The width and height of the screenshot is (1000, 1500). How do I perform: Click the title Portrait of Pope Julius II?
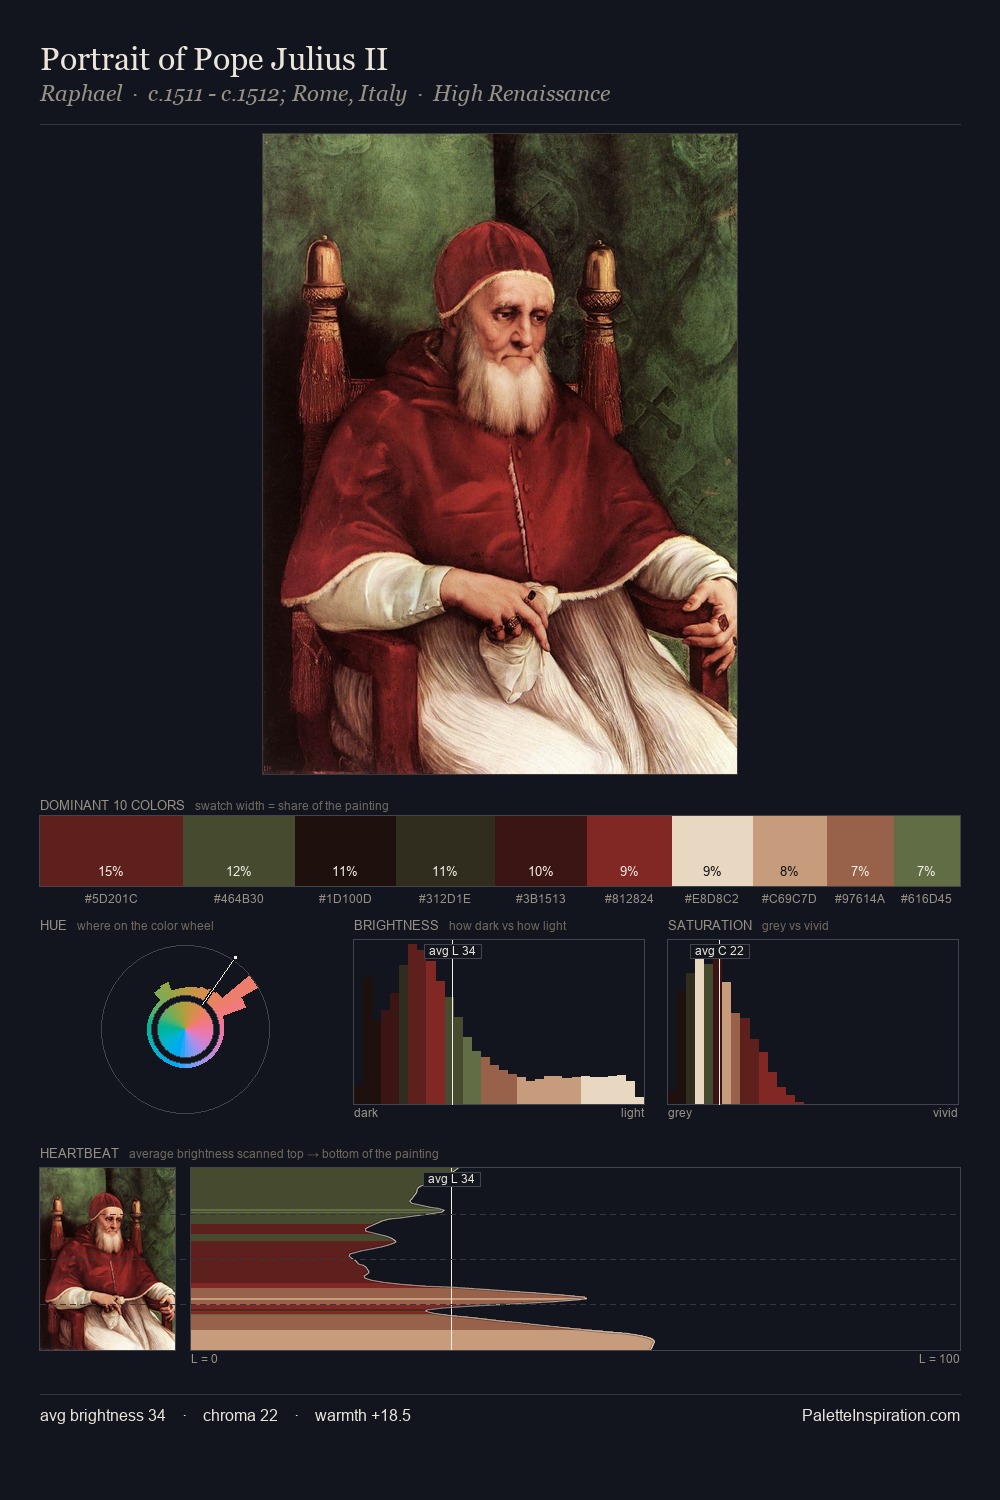click(214, 60)
